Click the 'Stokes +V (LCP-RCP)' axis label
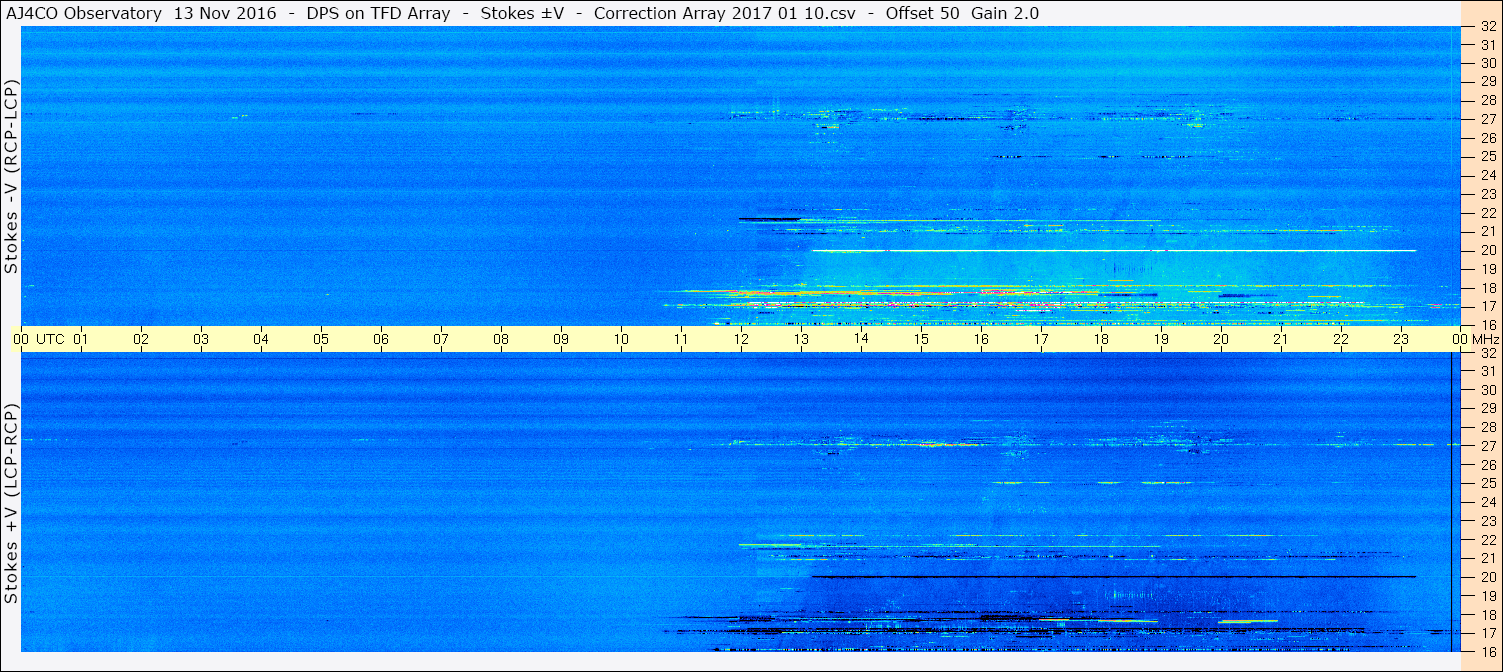 (11, 504)
